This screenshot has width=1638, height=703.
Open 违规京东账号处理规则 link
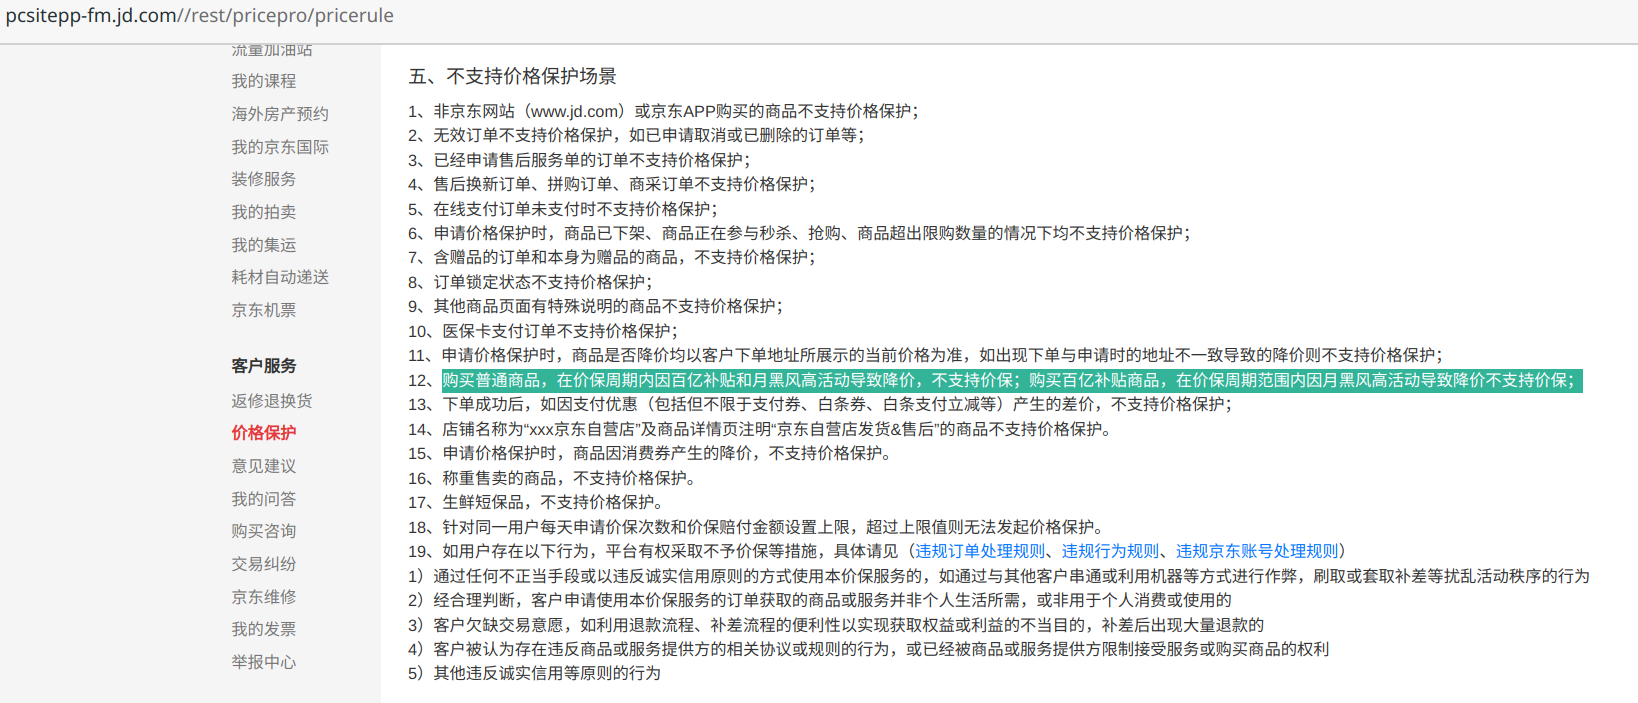pos(1256,551)
